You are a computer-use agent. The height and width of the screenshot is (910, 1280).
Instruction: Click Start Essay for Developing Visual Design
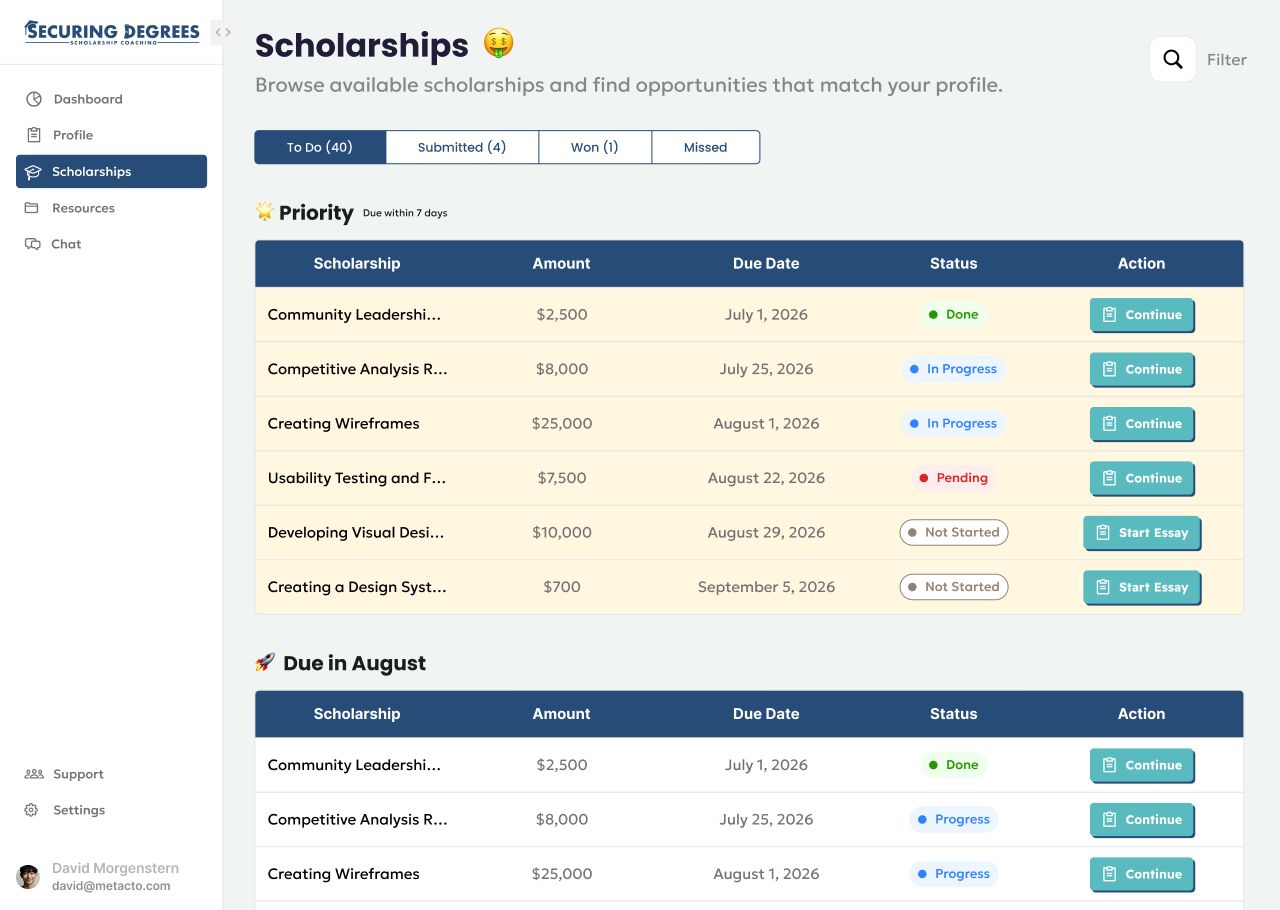[1142, 533]
